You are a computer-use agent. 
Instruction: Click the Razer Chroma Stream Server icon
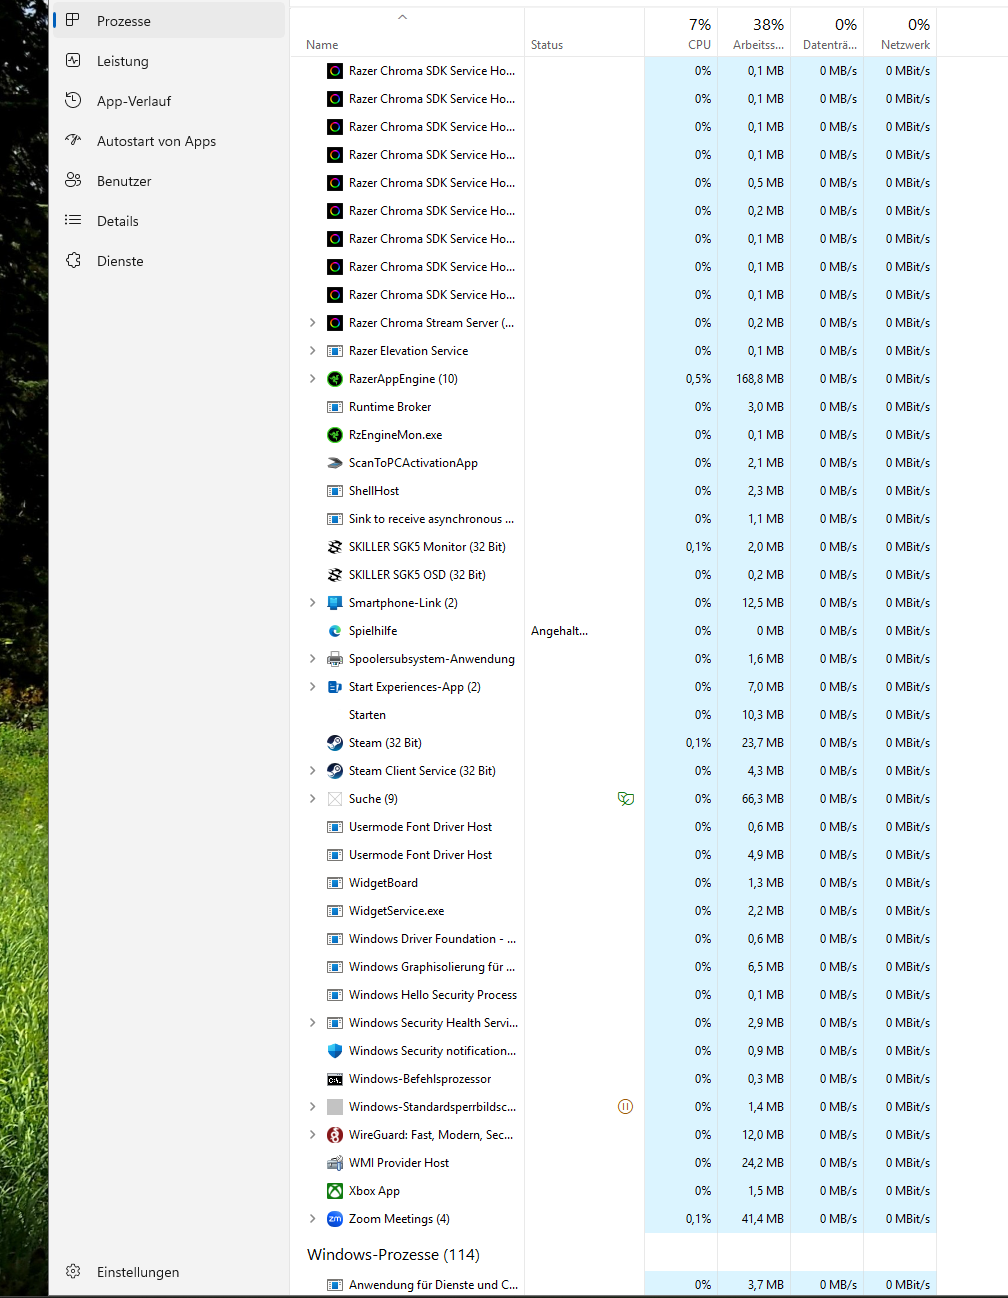tap(335, 323)
